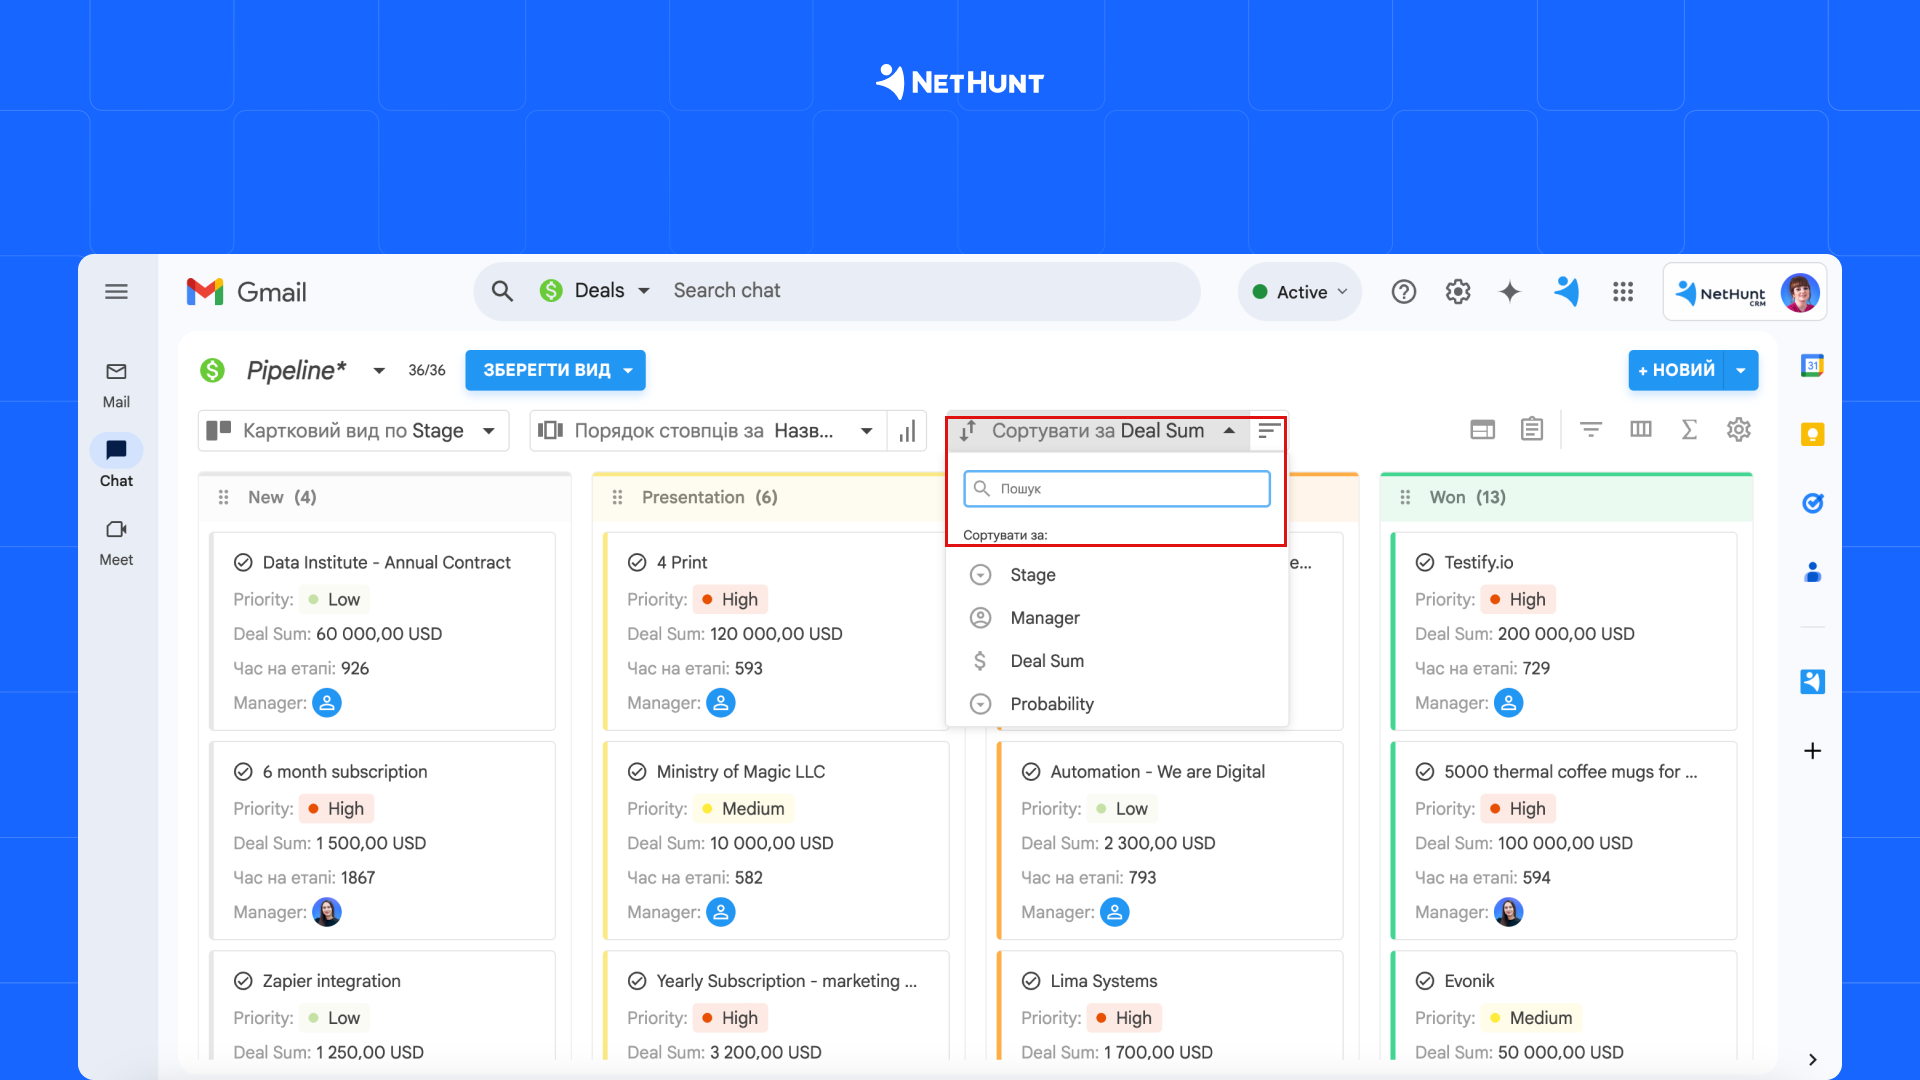Open Google Keep in right side panel
Screen dimensions: 1920x1080
(x=1812, y=434)
